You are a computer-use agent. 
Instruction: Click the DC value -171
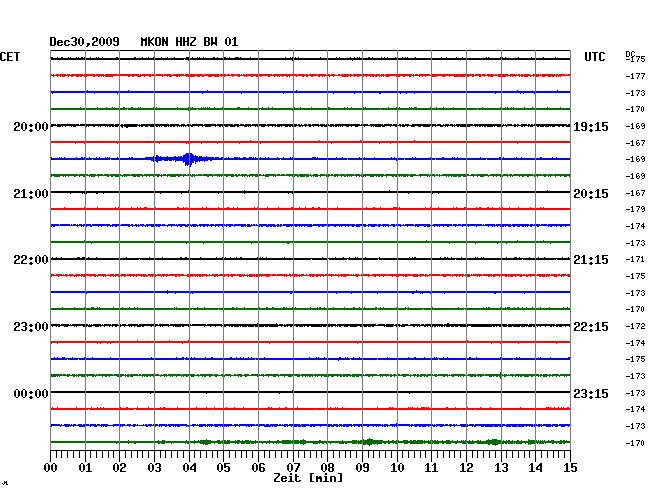point(635,259)
